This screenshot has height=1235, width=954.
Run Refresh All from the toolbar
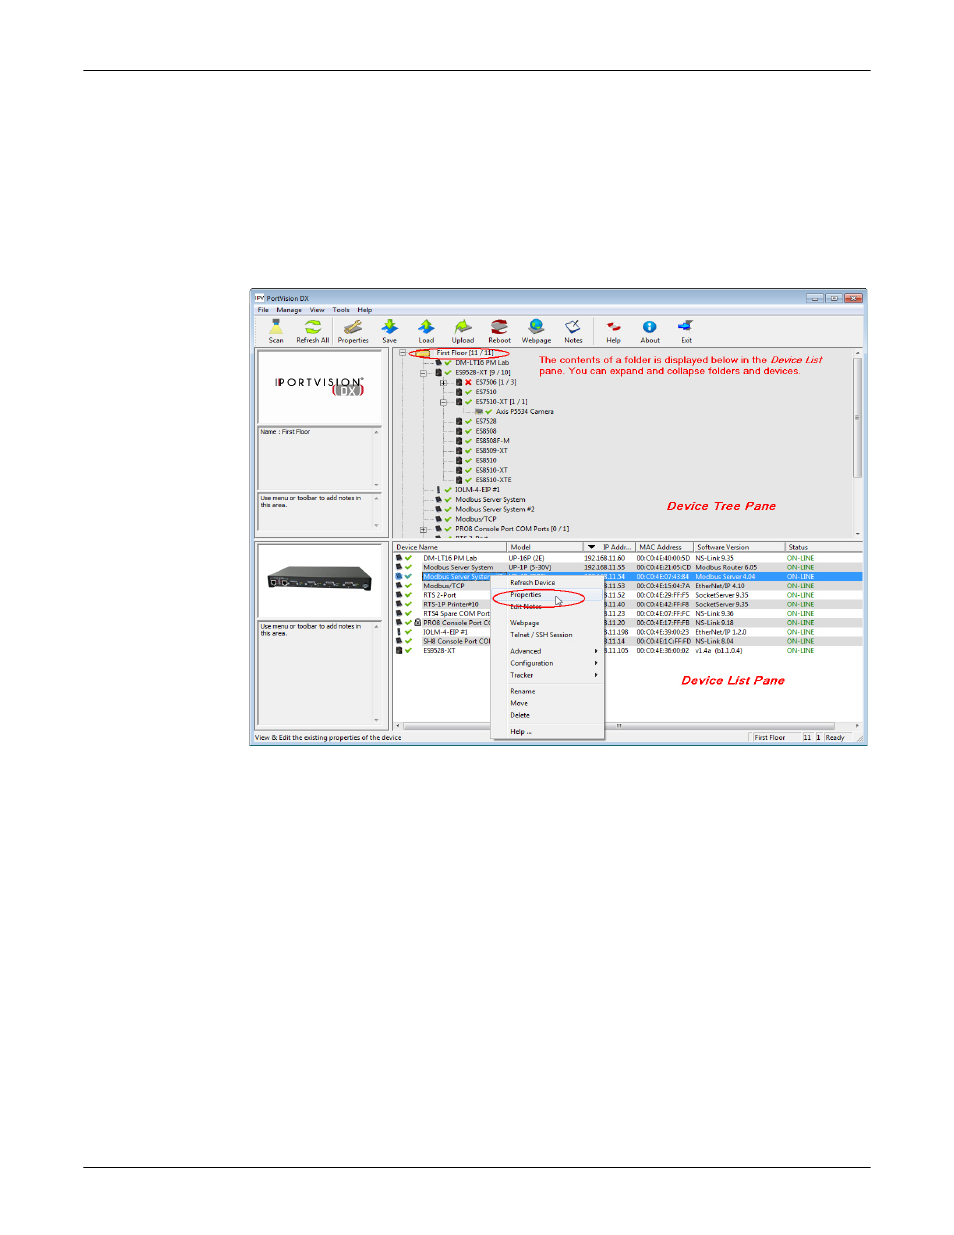tap(312, 331)
